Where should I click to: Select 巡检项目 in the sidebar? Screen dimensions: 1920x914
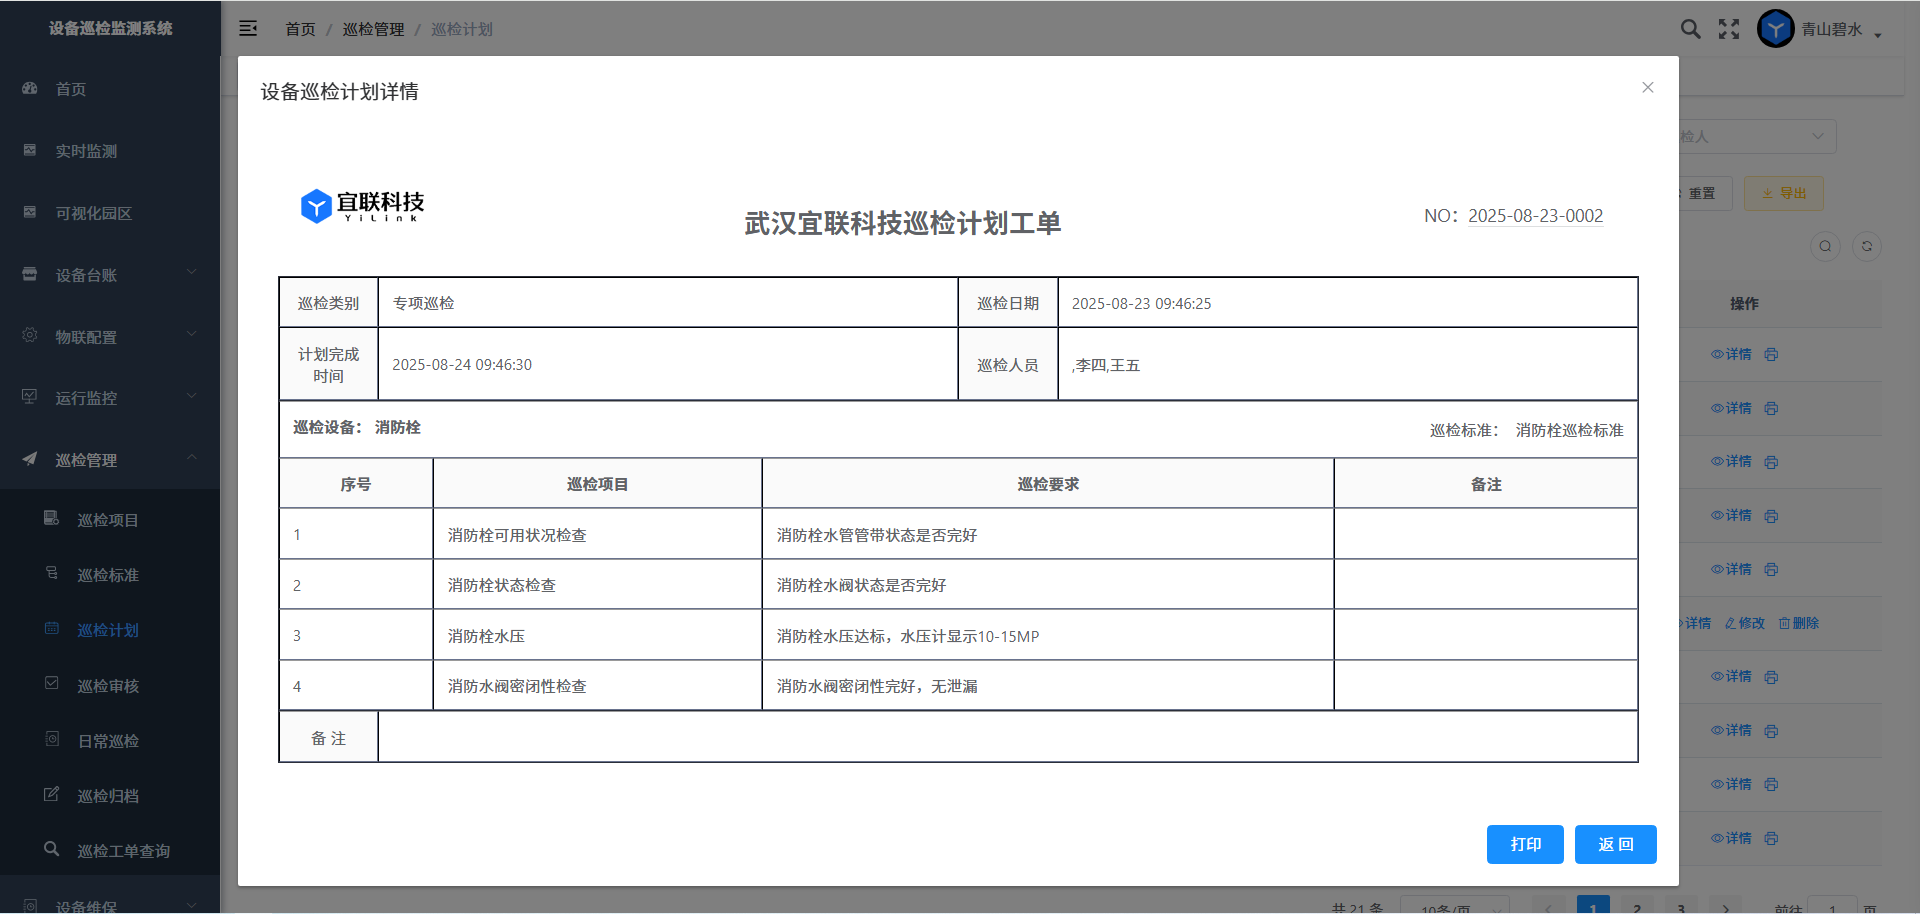[x=108, y=520]
